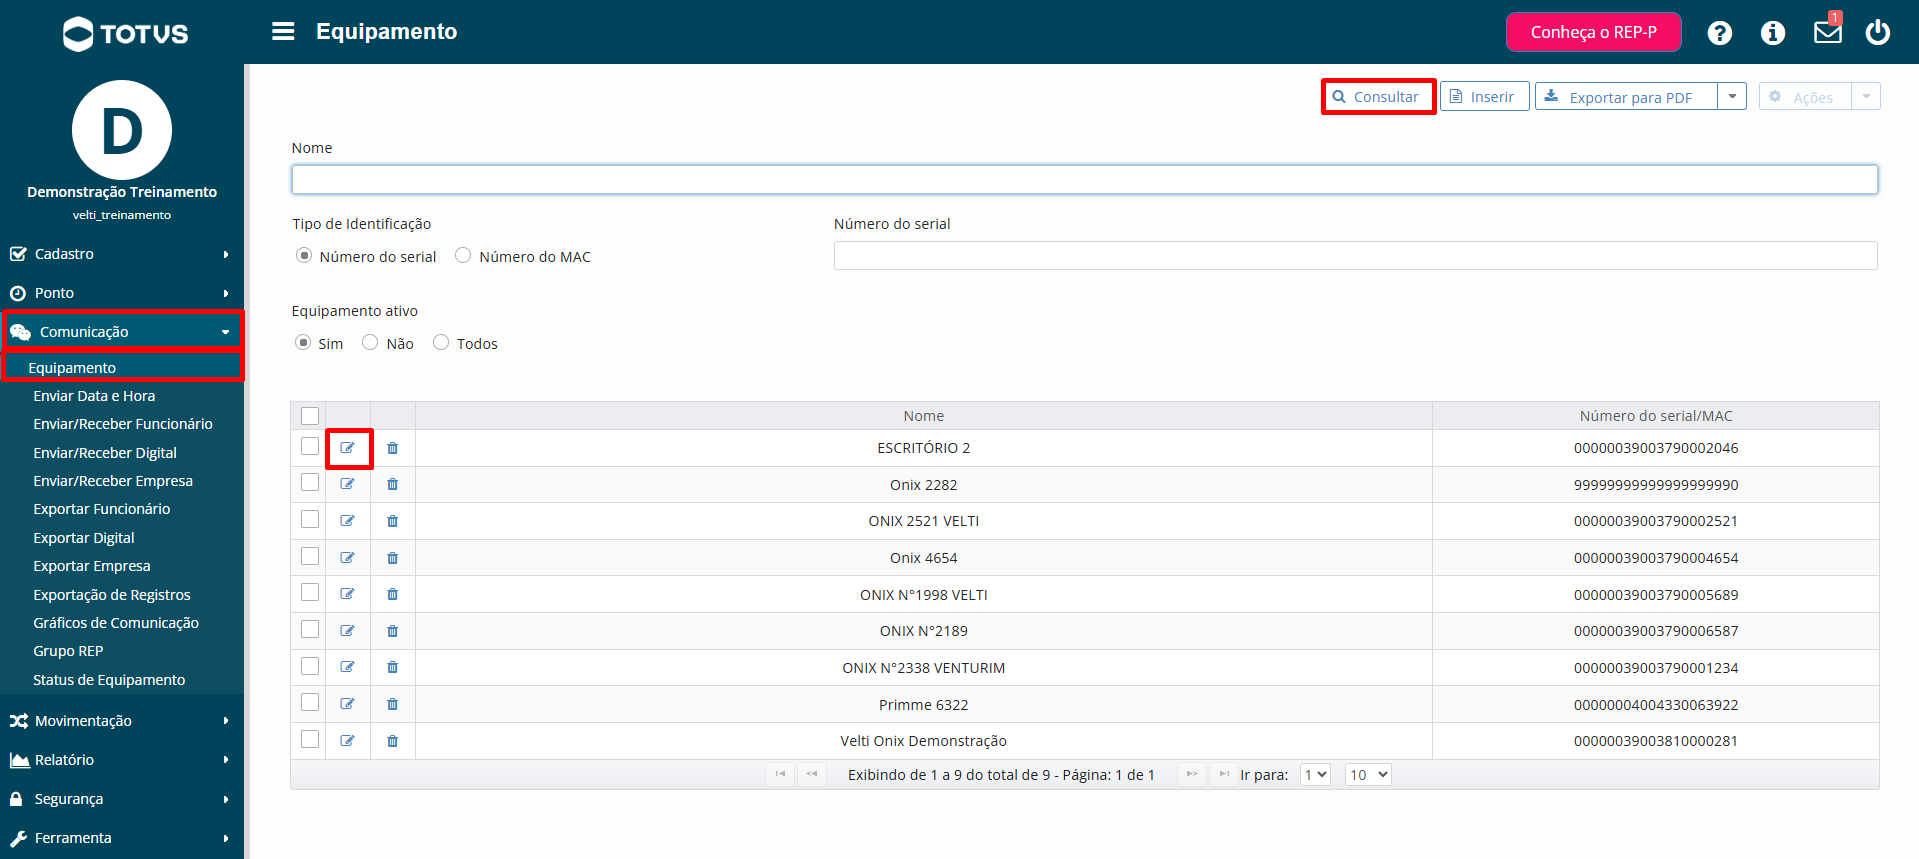Image resolution: width=1919 pixels, height=859 pixels.
Task: Focus the Número do serial input field
Action: tap(1356, 255)
